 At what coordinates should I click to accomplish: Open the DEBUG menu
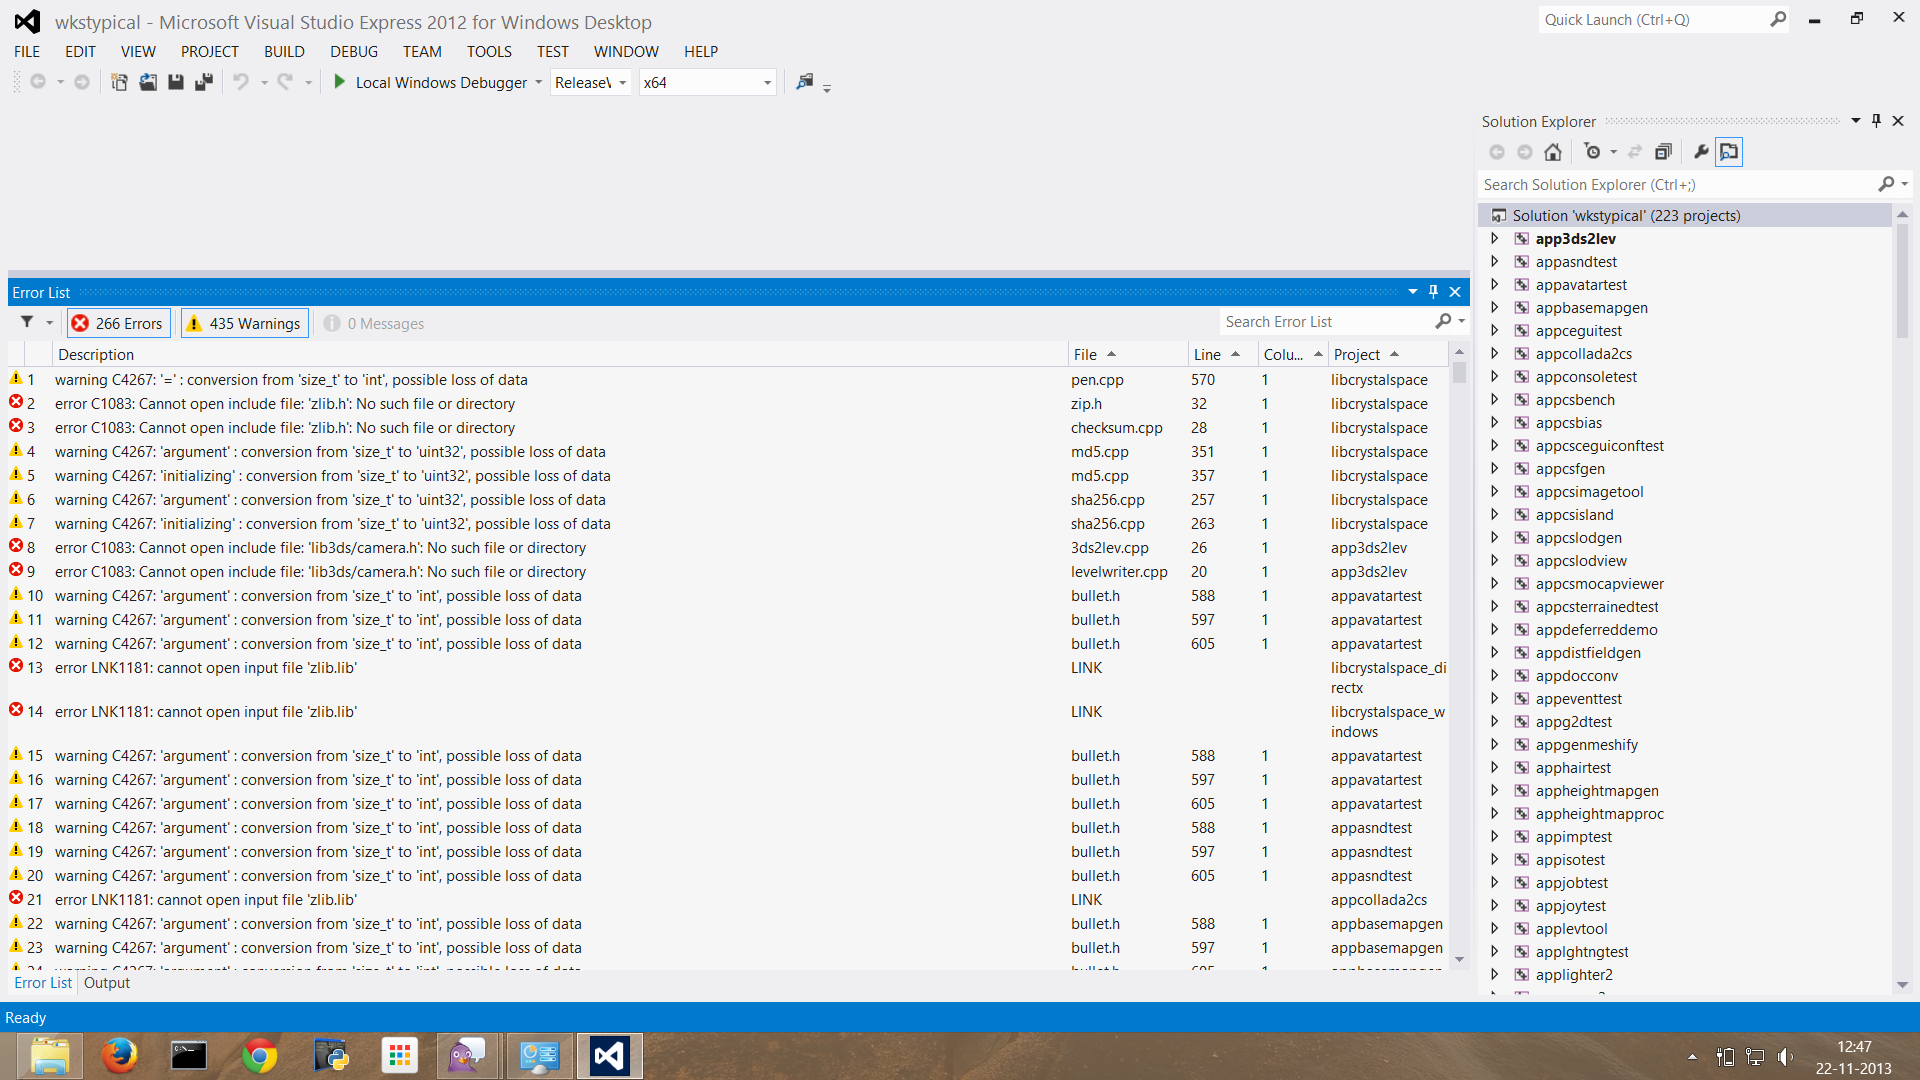(354, 51)
